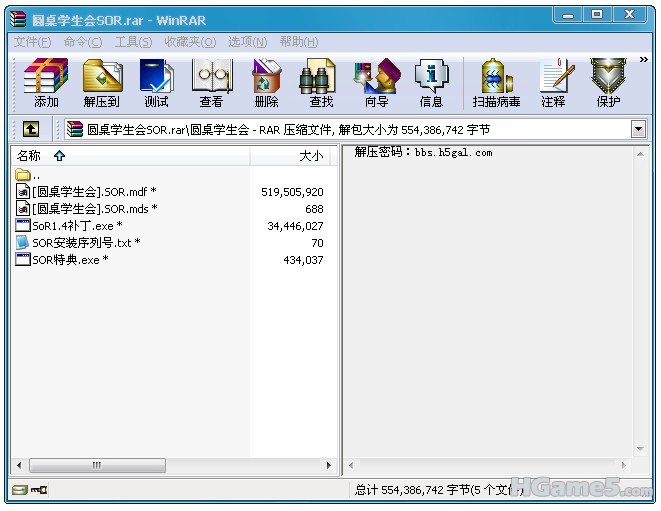Click the icon of SoR1.4补丁.exe

click(x=23, y=225)
